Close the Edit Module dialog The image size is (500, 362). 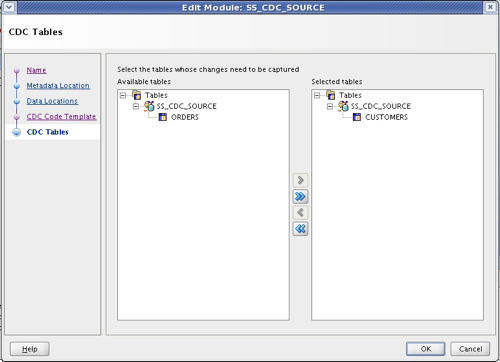pyautogui.click(x=490, y=7)
